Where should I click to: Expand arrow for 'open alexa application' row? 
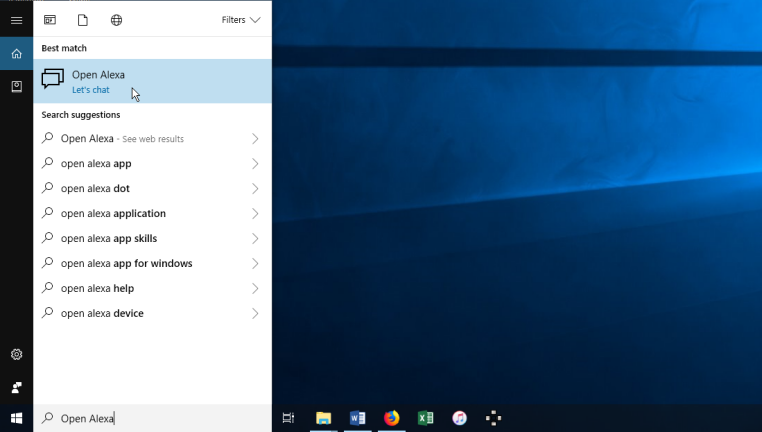pos(255,214)
